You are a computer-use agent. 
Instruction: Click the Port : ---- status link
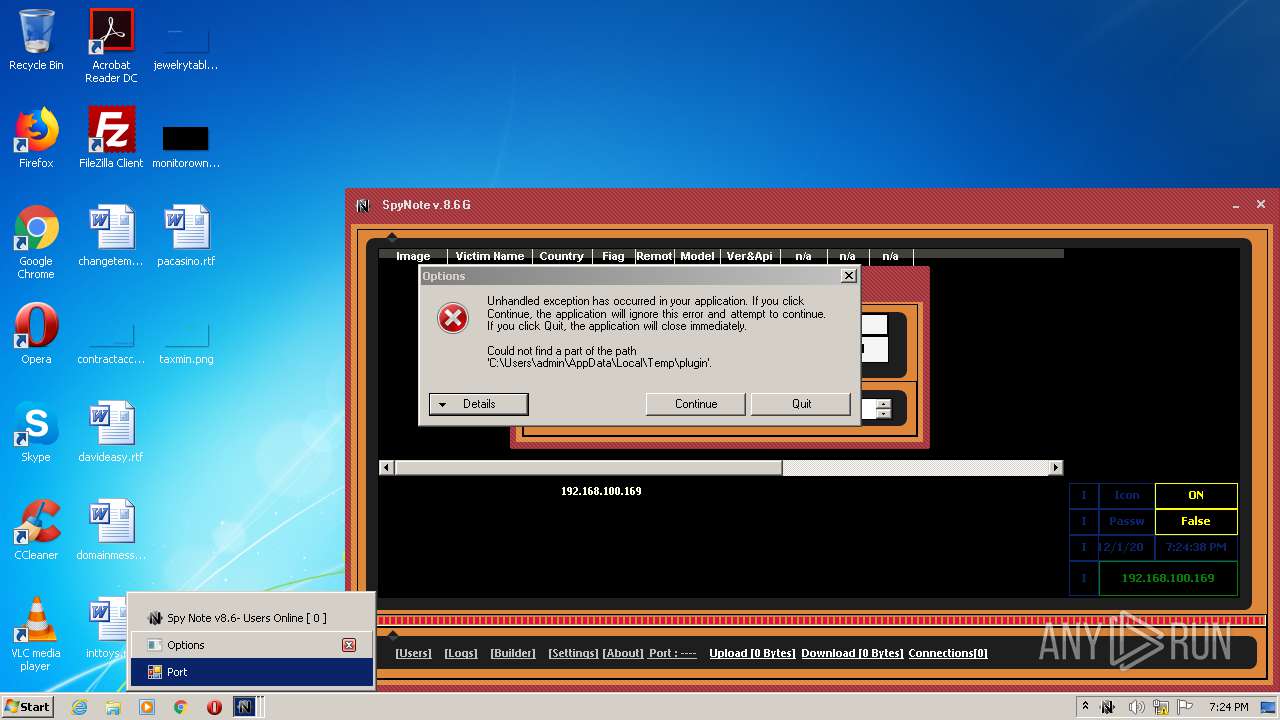click(673, 653)
